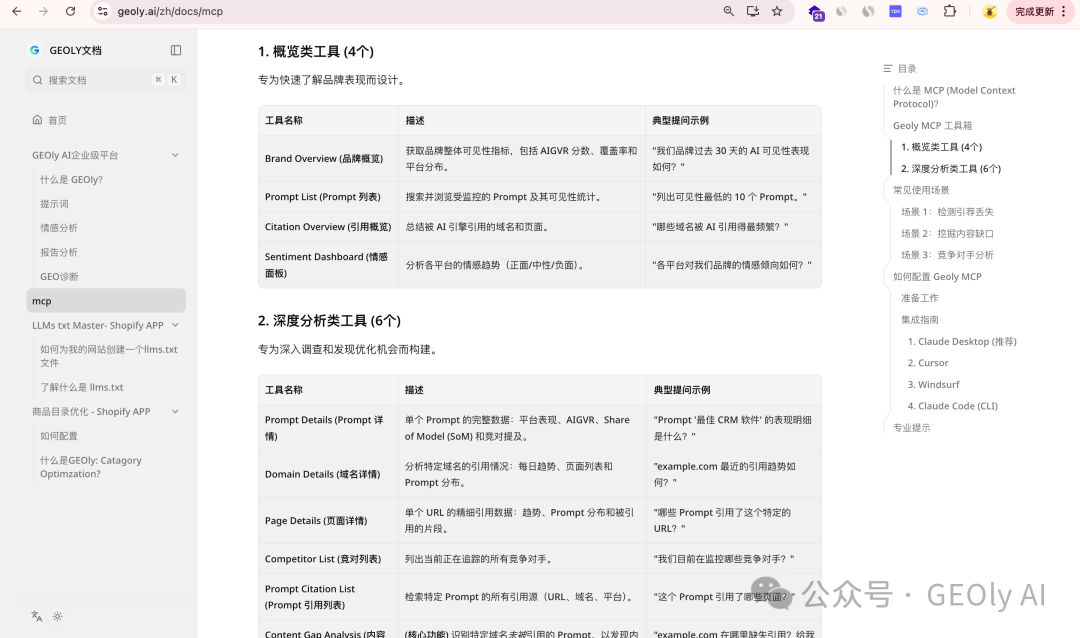Open 什么是GEOly: Catagory Optimzation? page
The height and width of the screenshot is (638, 1080).
click(x=91, y=466)
